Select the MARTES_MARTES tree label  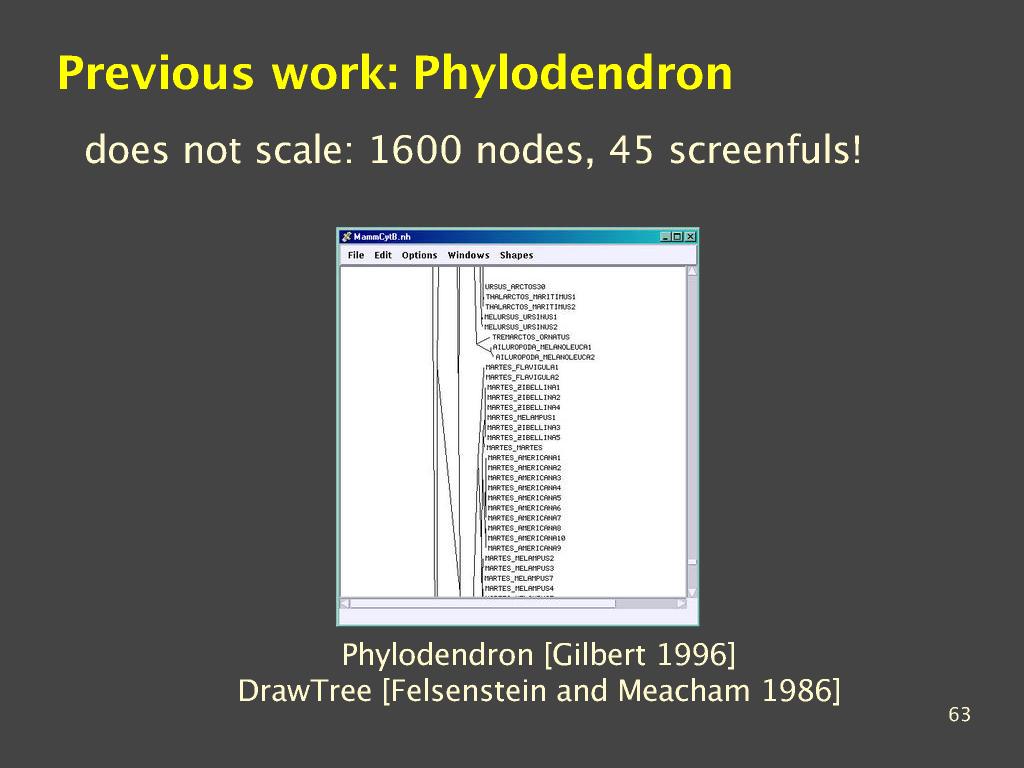(514, 448)
